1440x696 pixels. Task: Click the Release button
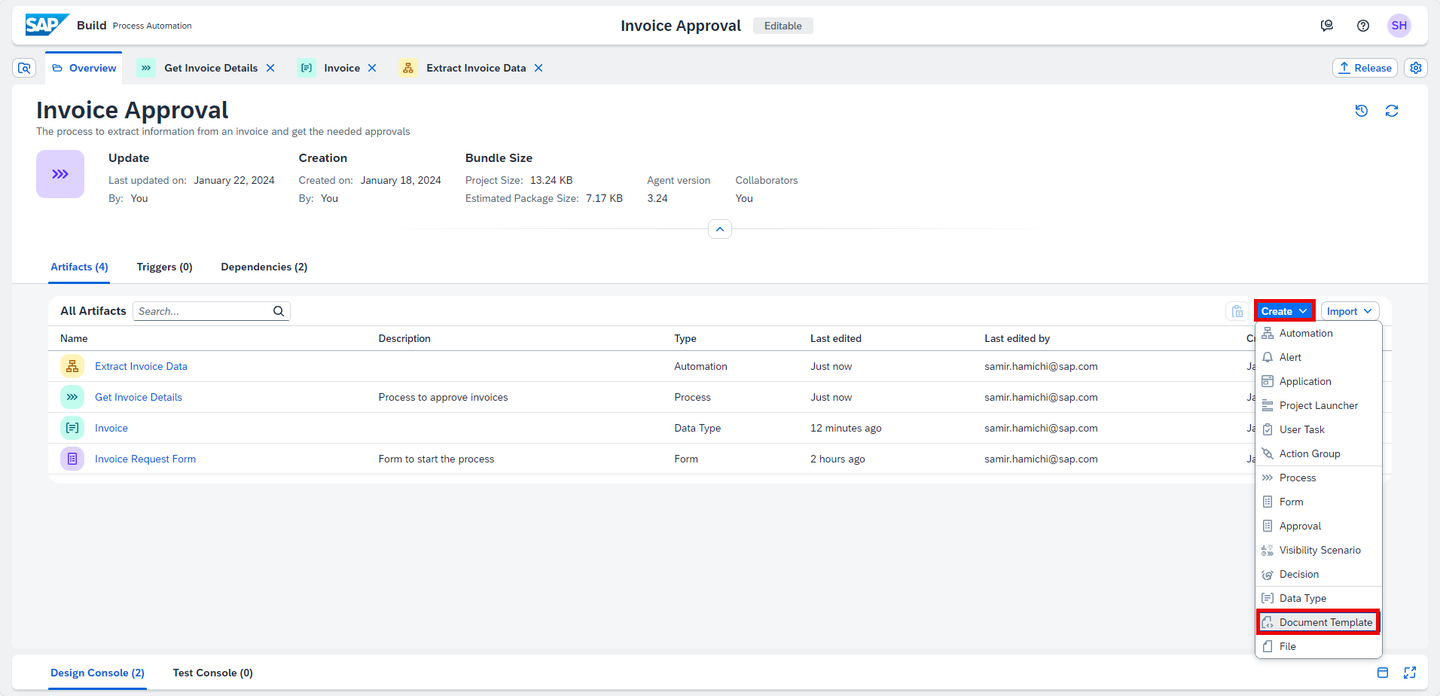pyautogui.click(x=1364, y=68)
